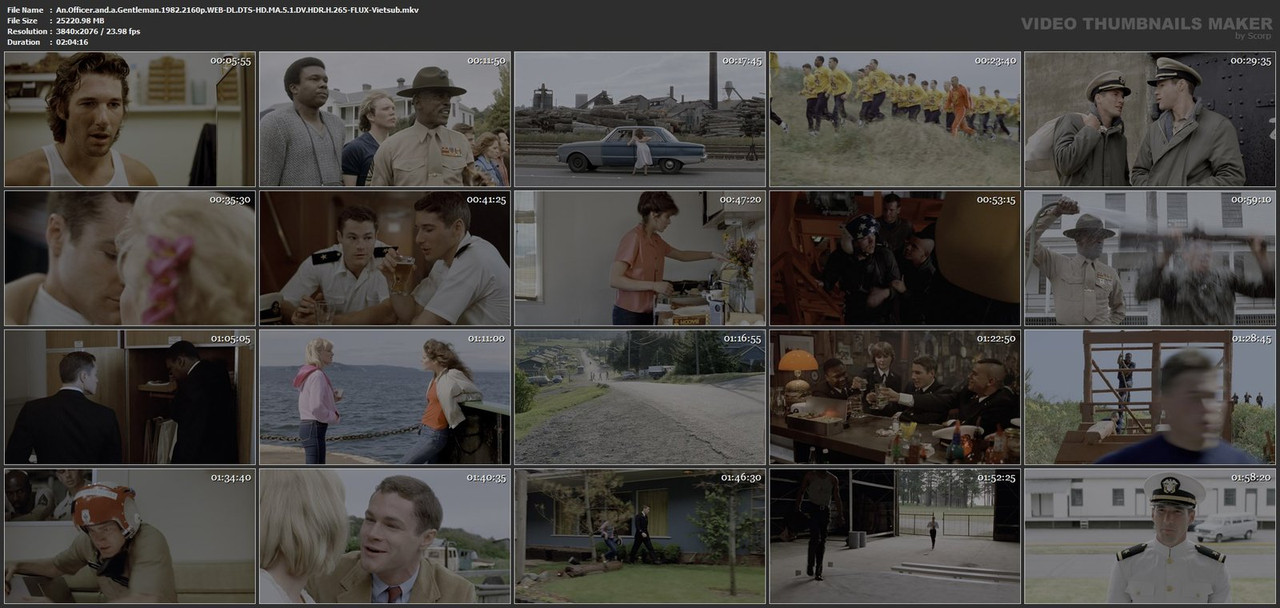The height and width of the screenshot is (608, 1280).
Task: Open the thumbnail at timestamp 00:53:15
Action: [x=895, y=258]
